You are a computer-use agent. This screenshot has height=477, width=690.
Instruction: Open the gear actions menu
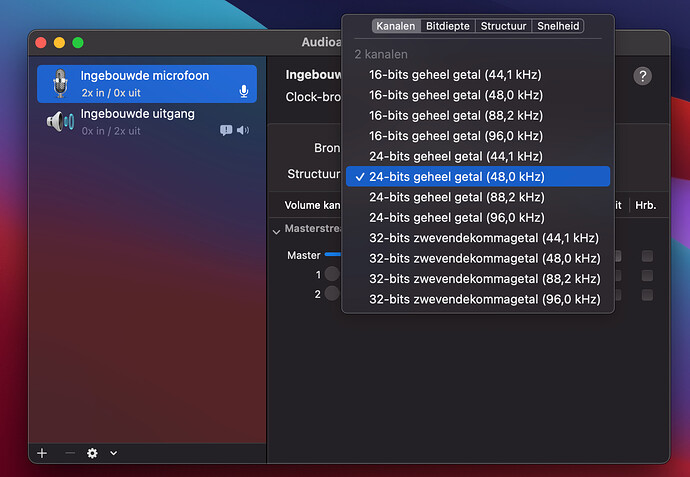pyautogui.click(x=92, y=453)
